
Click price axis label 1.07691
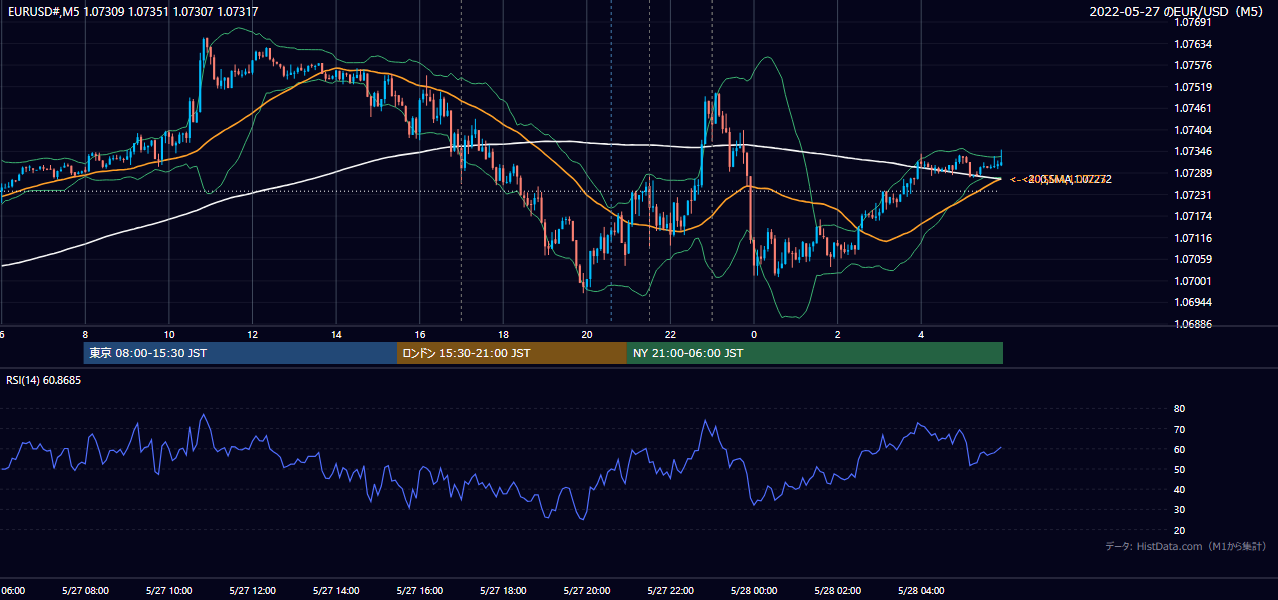(x=1192, y=22)
